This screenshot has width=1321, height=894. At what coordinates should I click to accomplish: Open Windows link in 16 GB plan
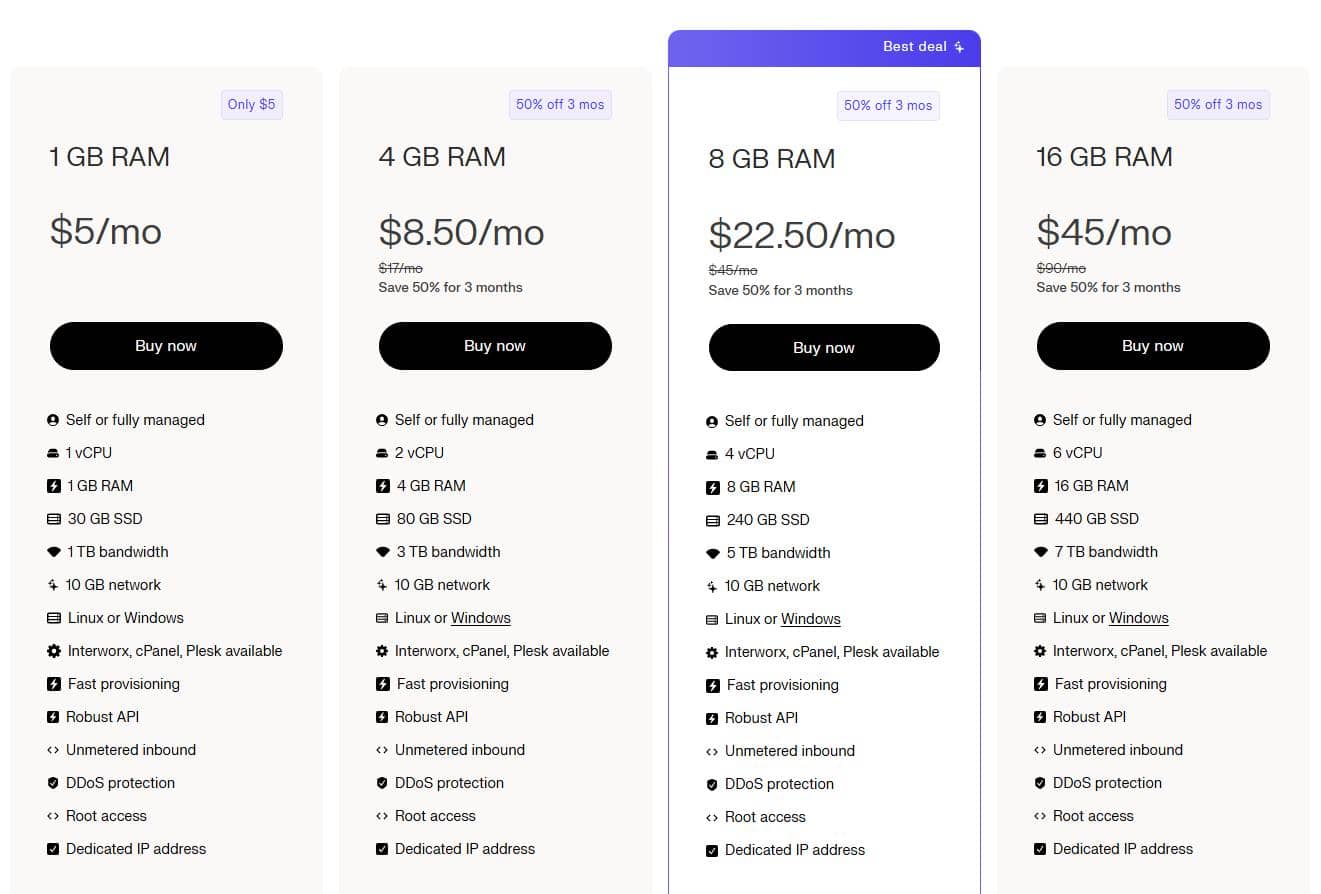click(x=1138, y=618)
